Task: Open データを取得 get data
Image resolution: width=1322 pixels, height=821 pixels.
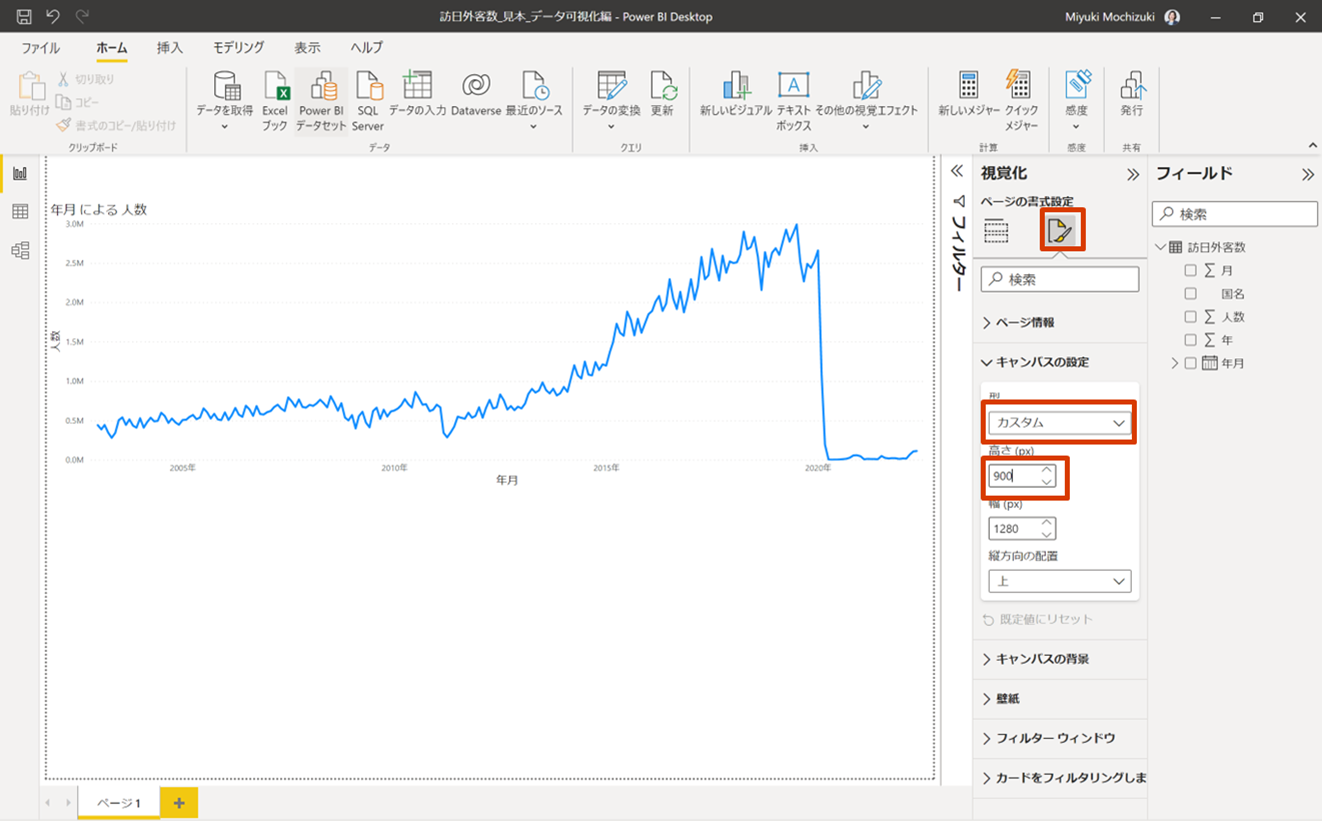Action: (x=224, y=101)
